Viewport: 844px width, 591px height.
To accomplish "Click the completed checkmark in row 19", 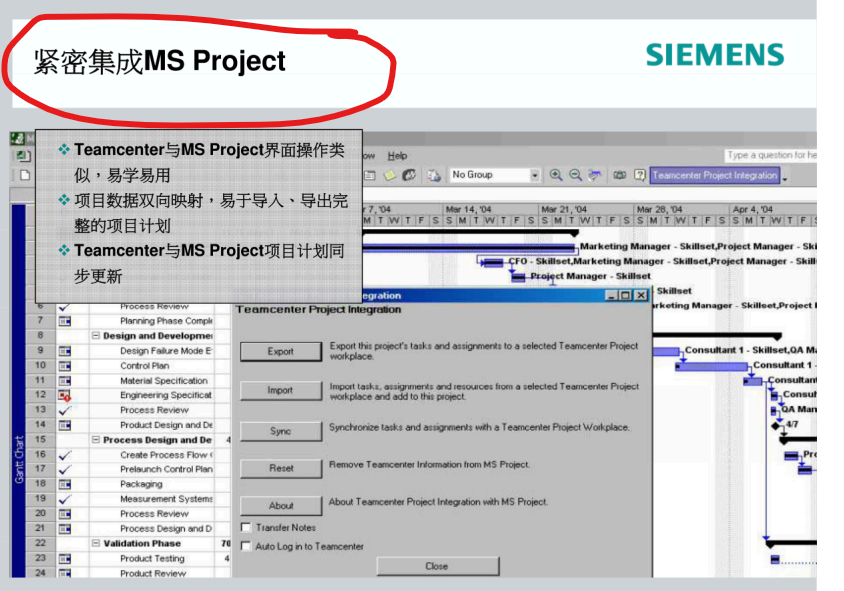I will tap(65, 499).
